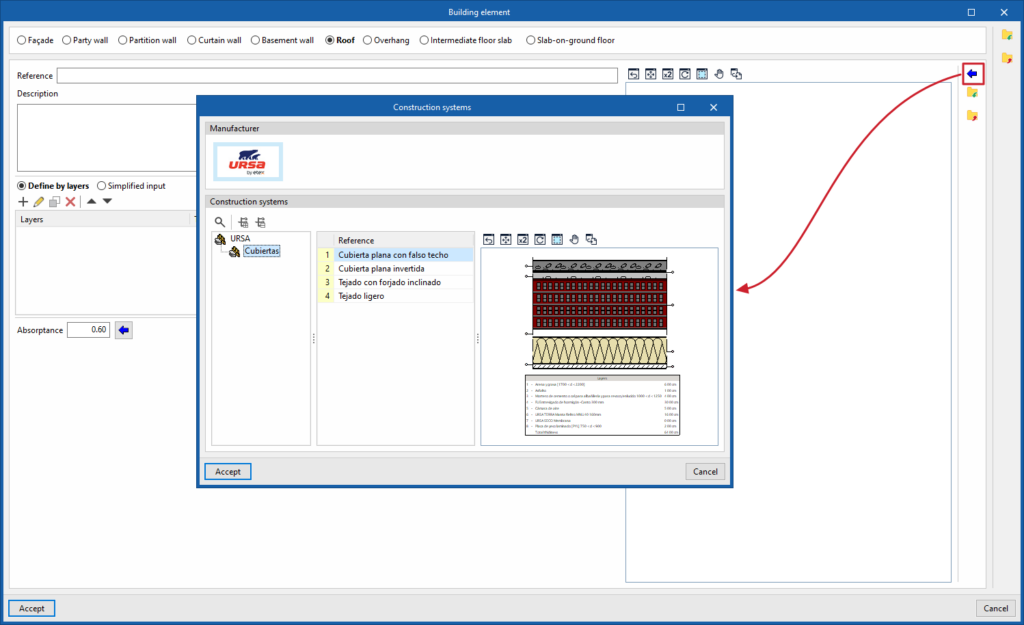This screenshot has width=1024, height=625.
Task: Move layer up with the up arrow icon
Action: pos(91,201)
